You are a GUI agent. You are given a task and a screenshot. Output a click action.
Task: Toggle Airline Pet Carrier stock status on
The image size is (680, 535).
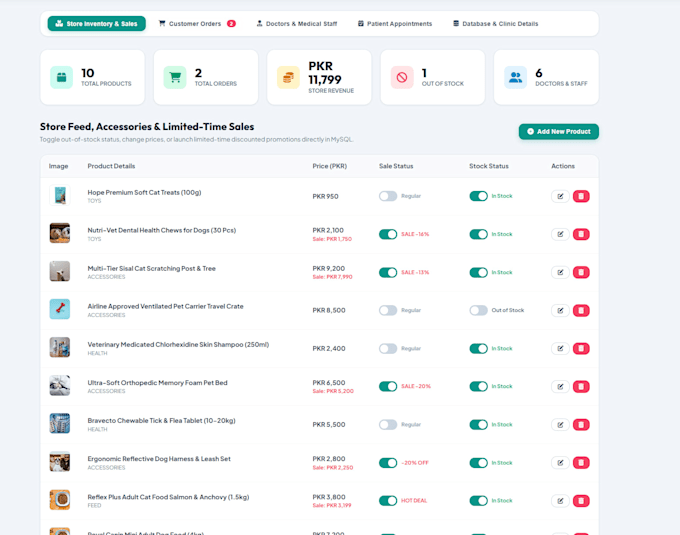coord(478,310)
